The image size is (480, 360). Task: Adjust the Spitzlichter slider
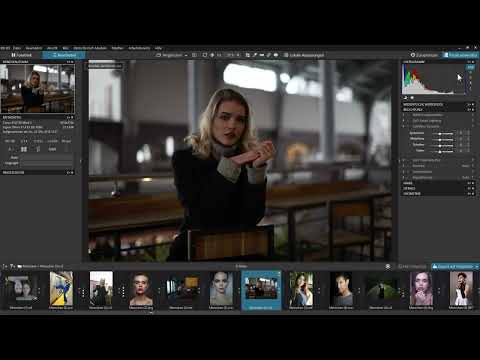click(x=443, y=133)
